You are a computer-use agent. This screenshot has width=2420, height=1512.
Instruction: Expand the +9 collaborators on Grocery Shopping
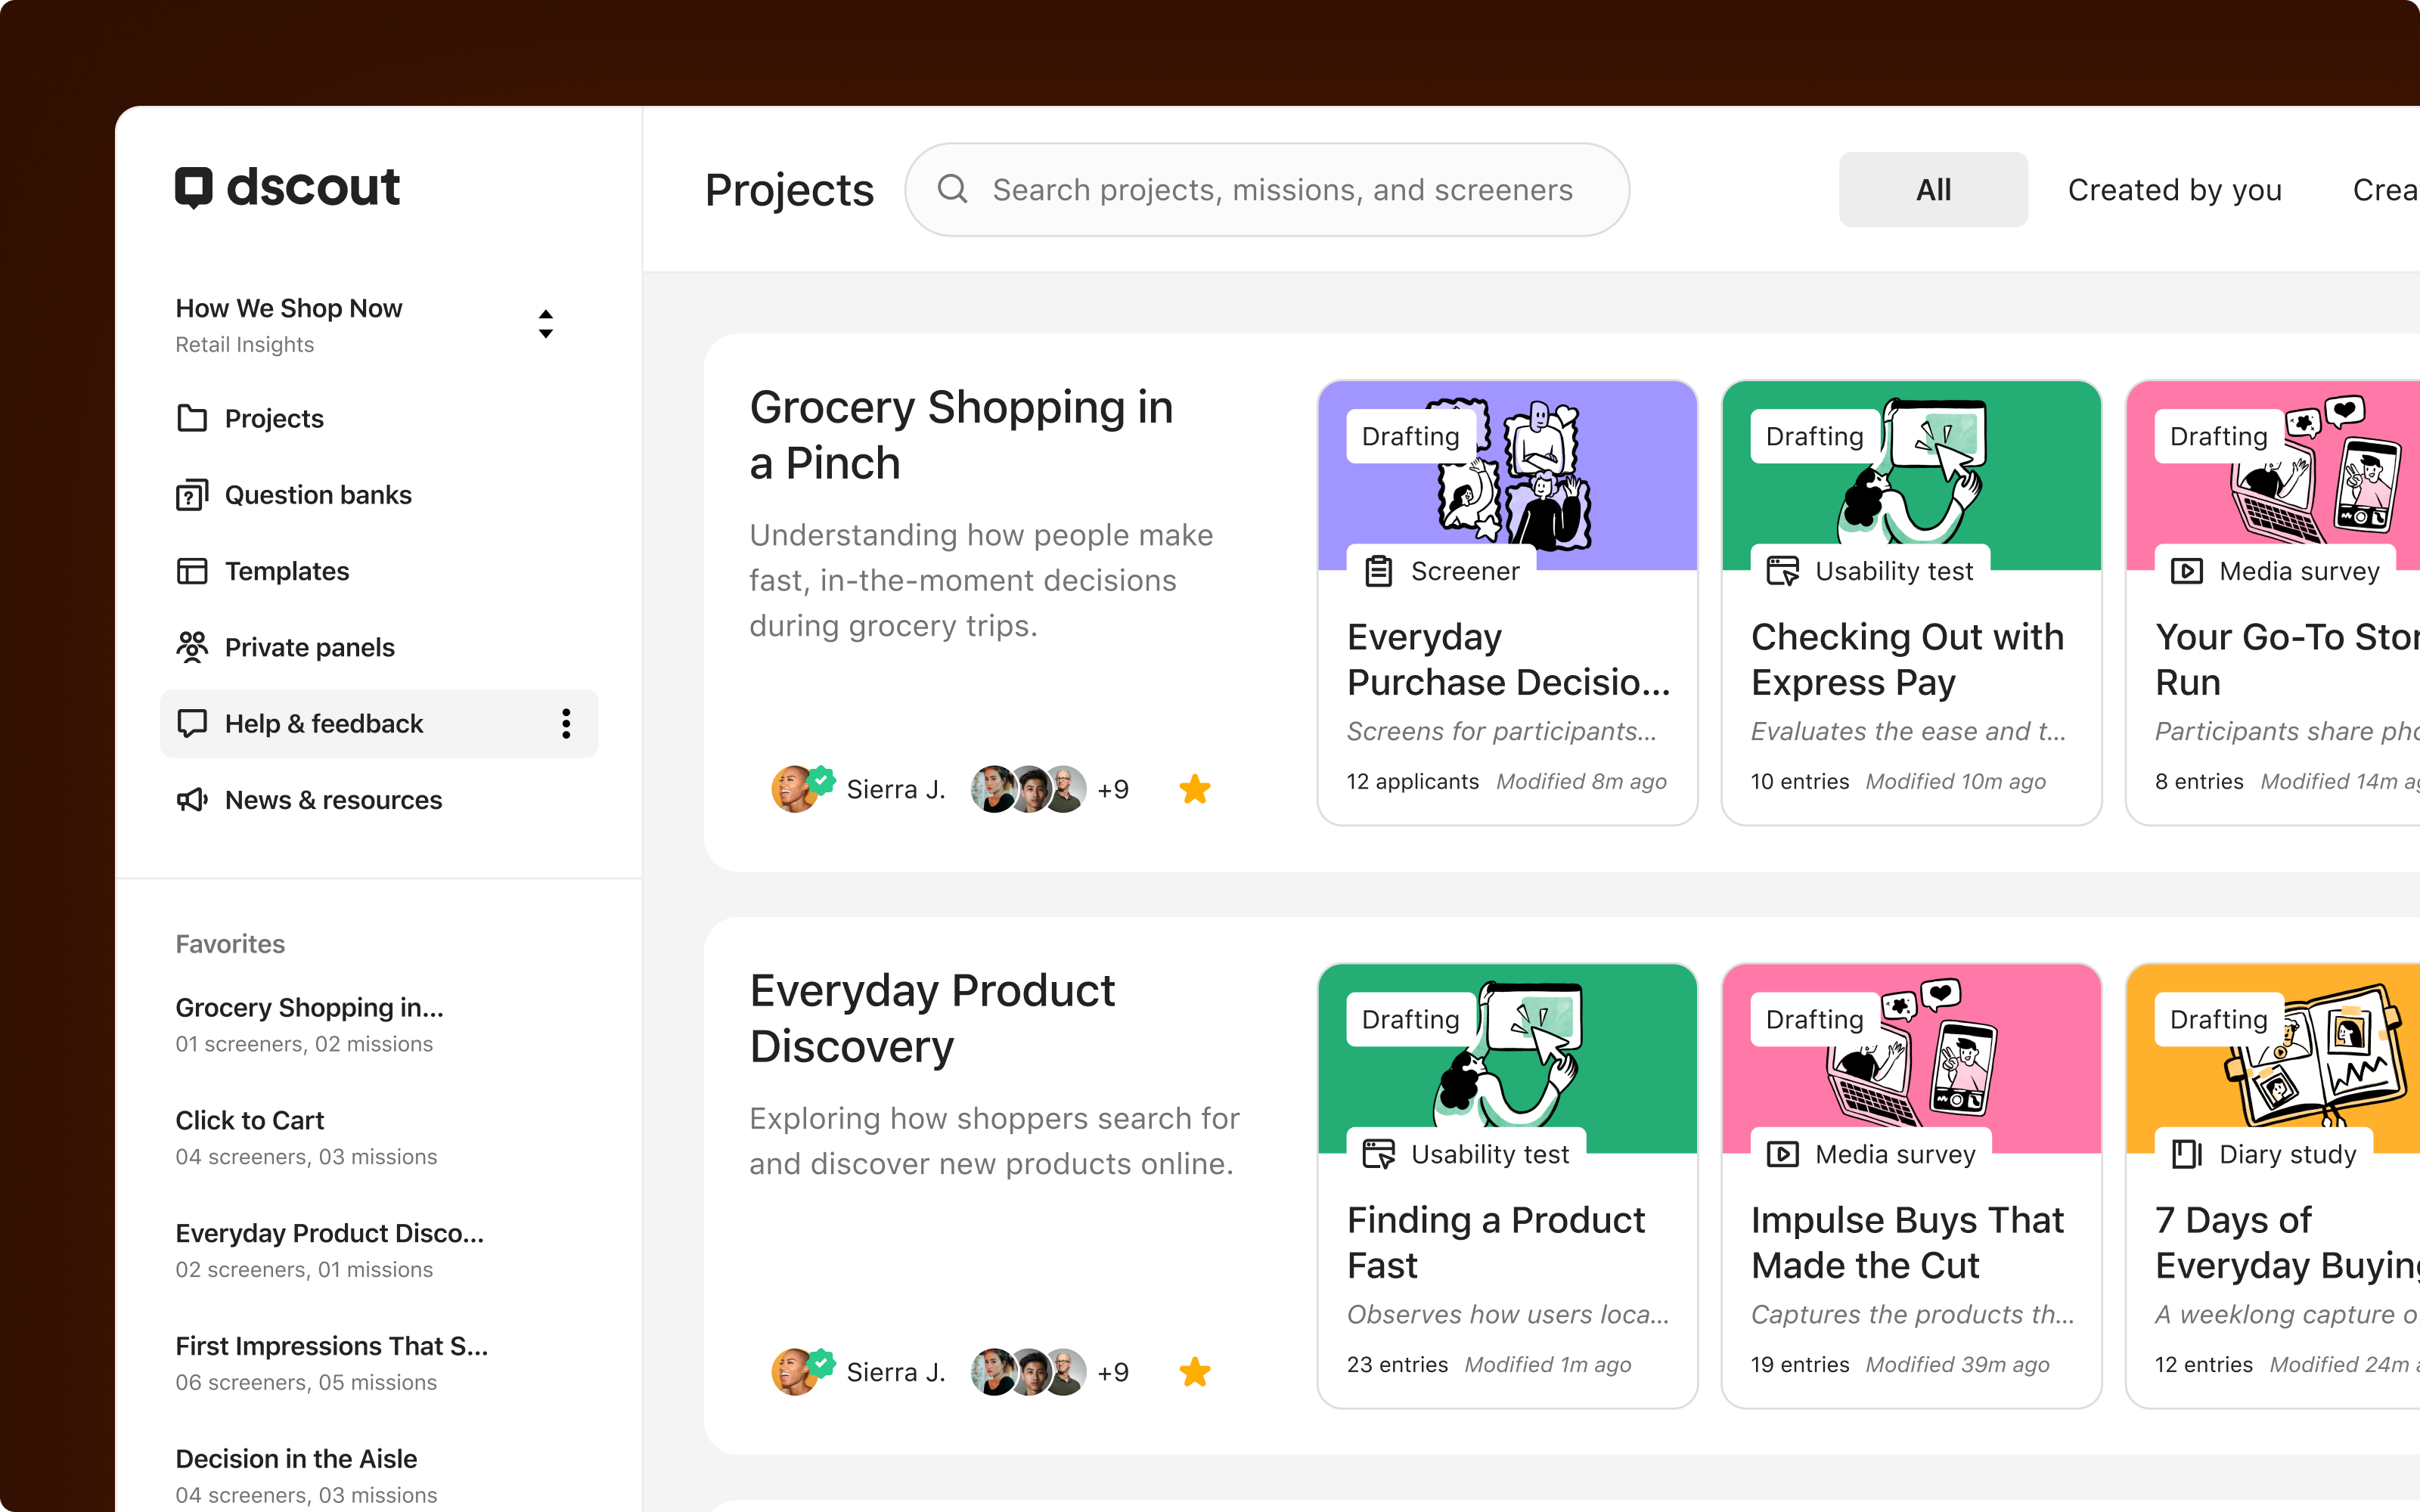(x=1113, y=789)
